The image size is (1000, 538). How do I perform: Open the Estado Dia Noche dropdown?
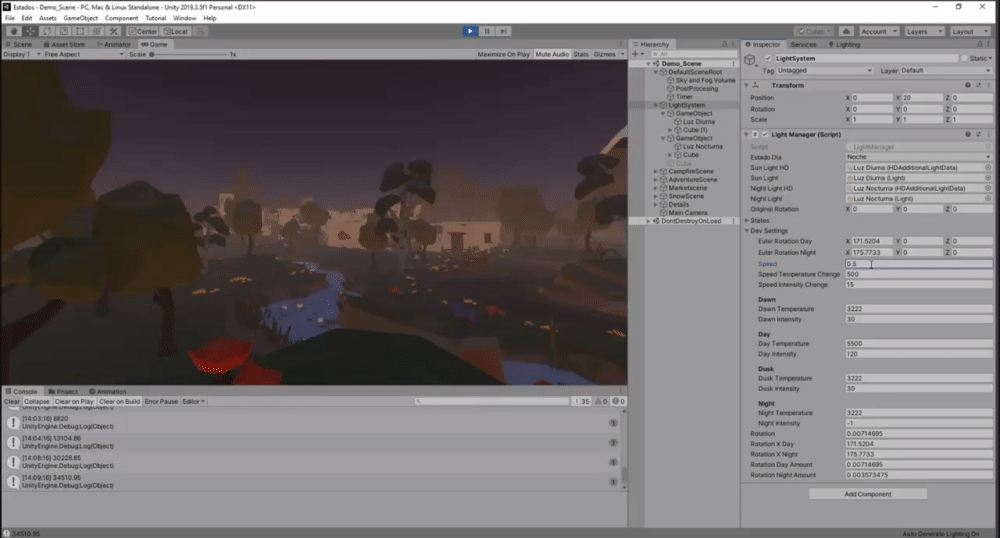(x=918, y=157)
